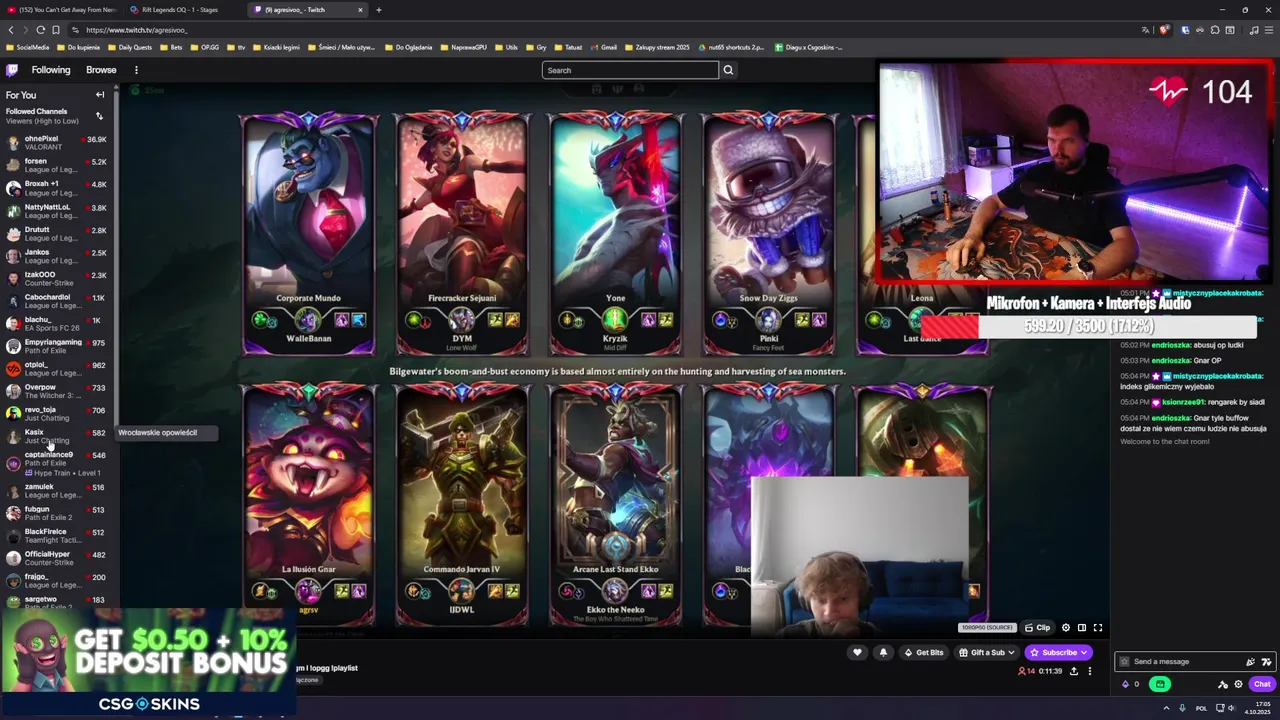Open captainlance9 channel in sidebar

[x=56, y=463]
